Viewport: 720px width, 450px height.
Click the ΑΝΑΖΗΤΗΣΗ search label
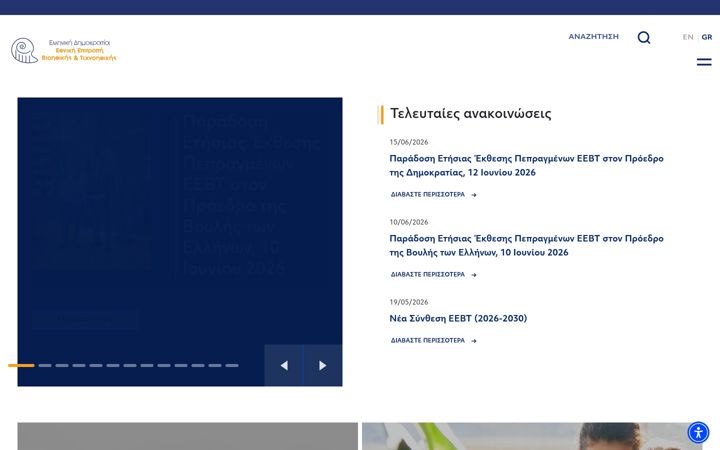(x=593, y=36)
